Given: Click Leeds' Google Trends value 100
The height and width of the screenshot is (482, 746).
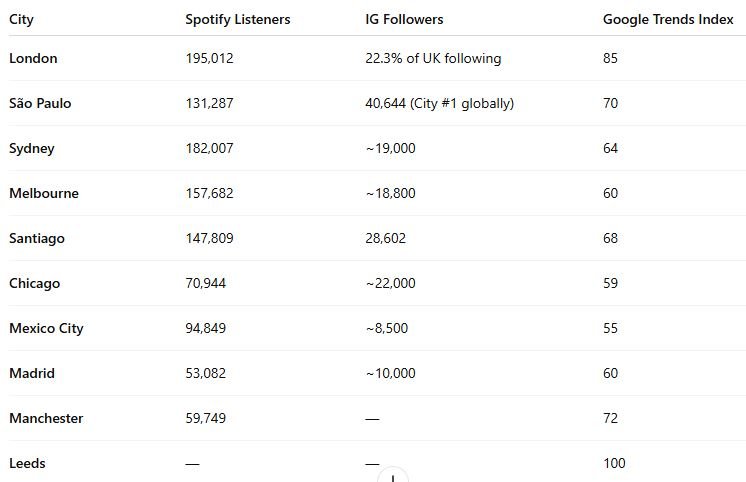Looking at the screenshot, I should tap(614, 463).
